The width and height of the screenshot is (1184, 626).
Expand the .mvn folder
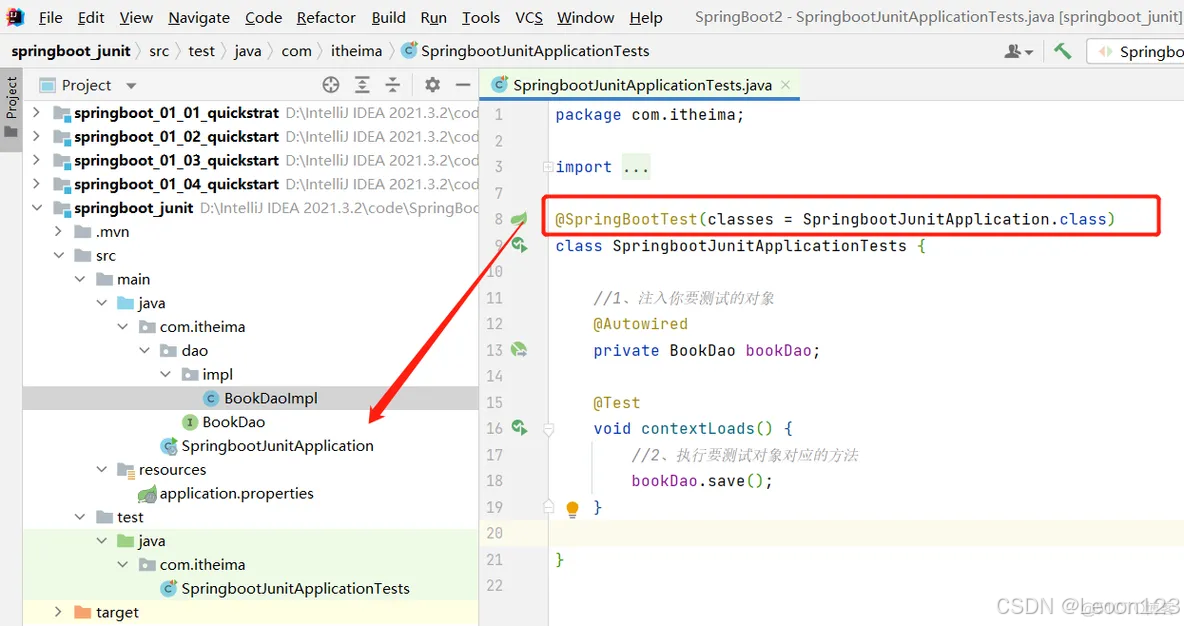[58, 231]
